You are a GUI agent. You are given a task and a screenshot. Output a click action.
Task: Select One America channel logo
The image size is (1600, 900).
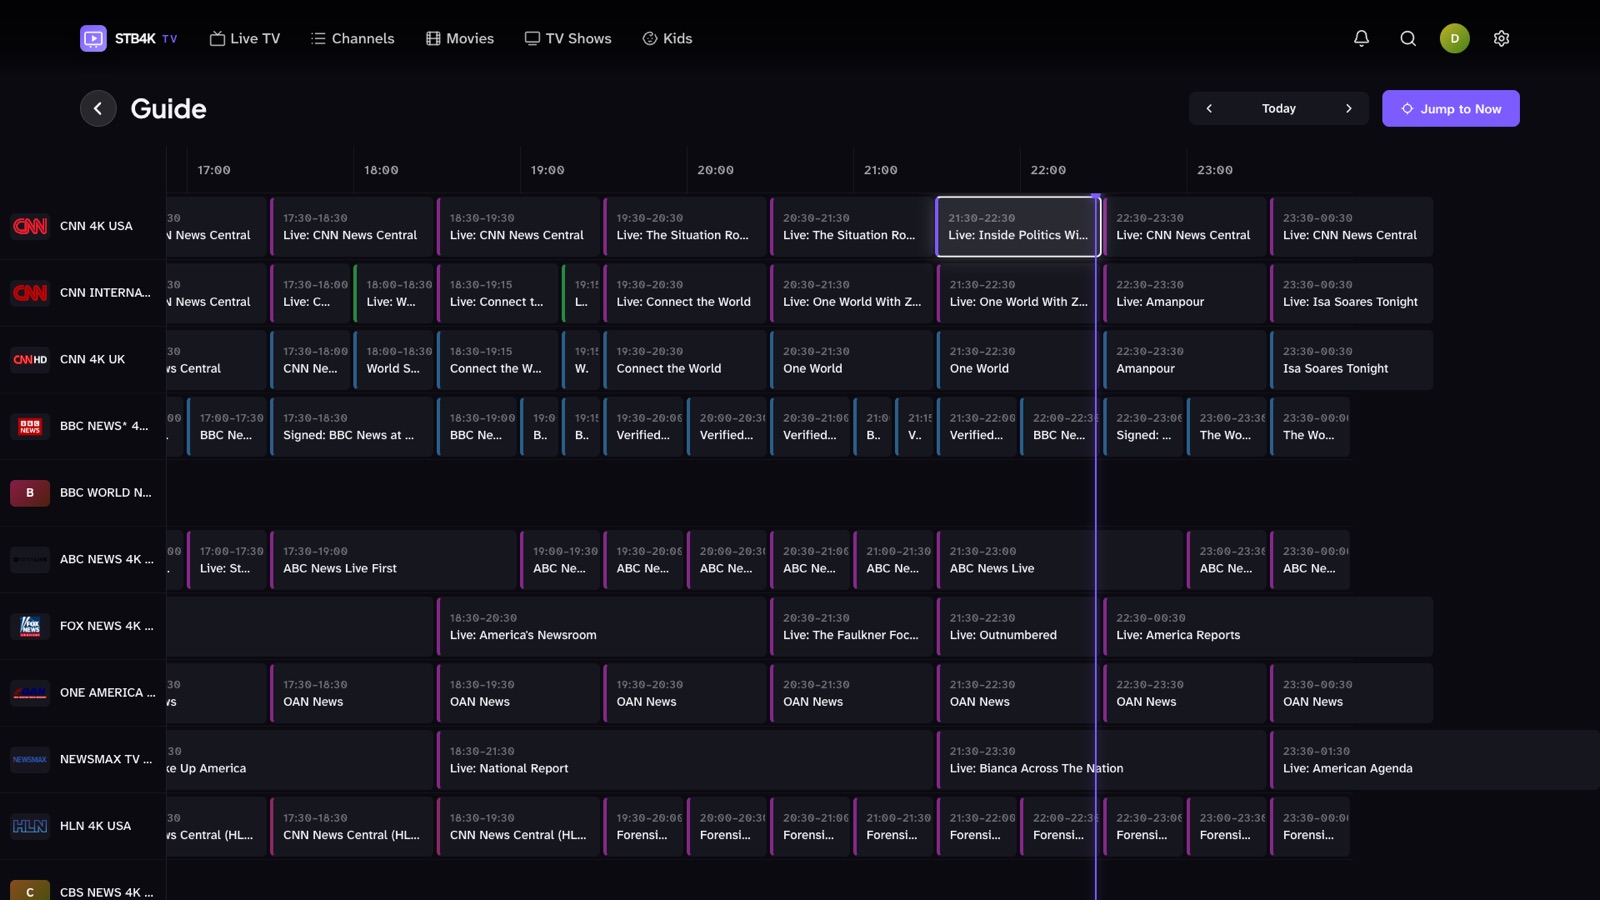pyautogui.click(x=30, y=693)
